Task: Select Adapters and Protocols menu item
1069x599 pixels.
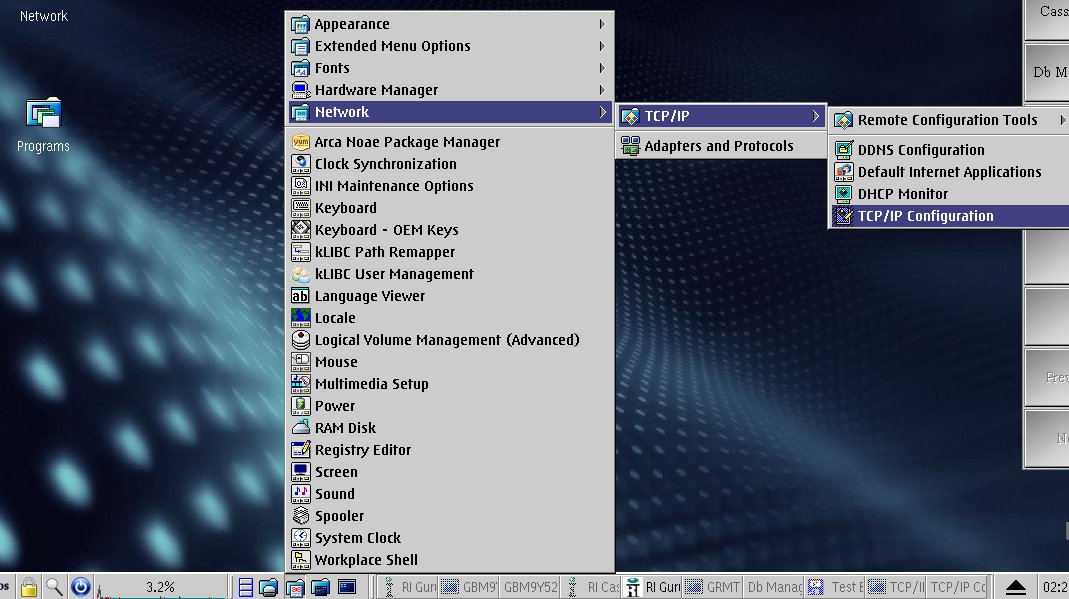Action: point(721,146)
